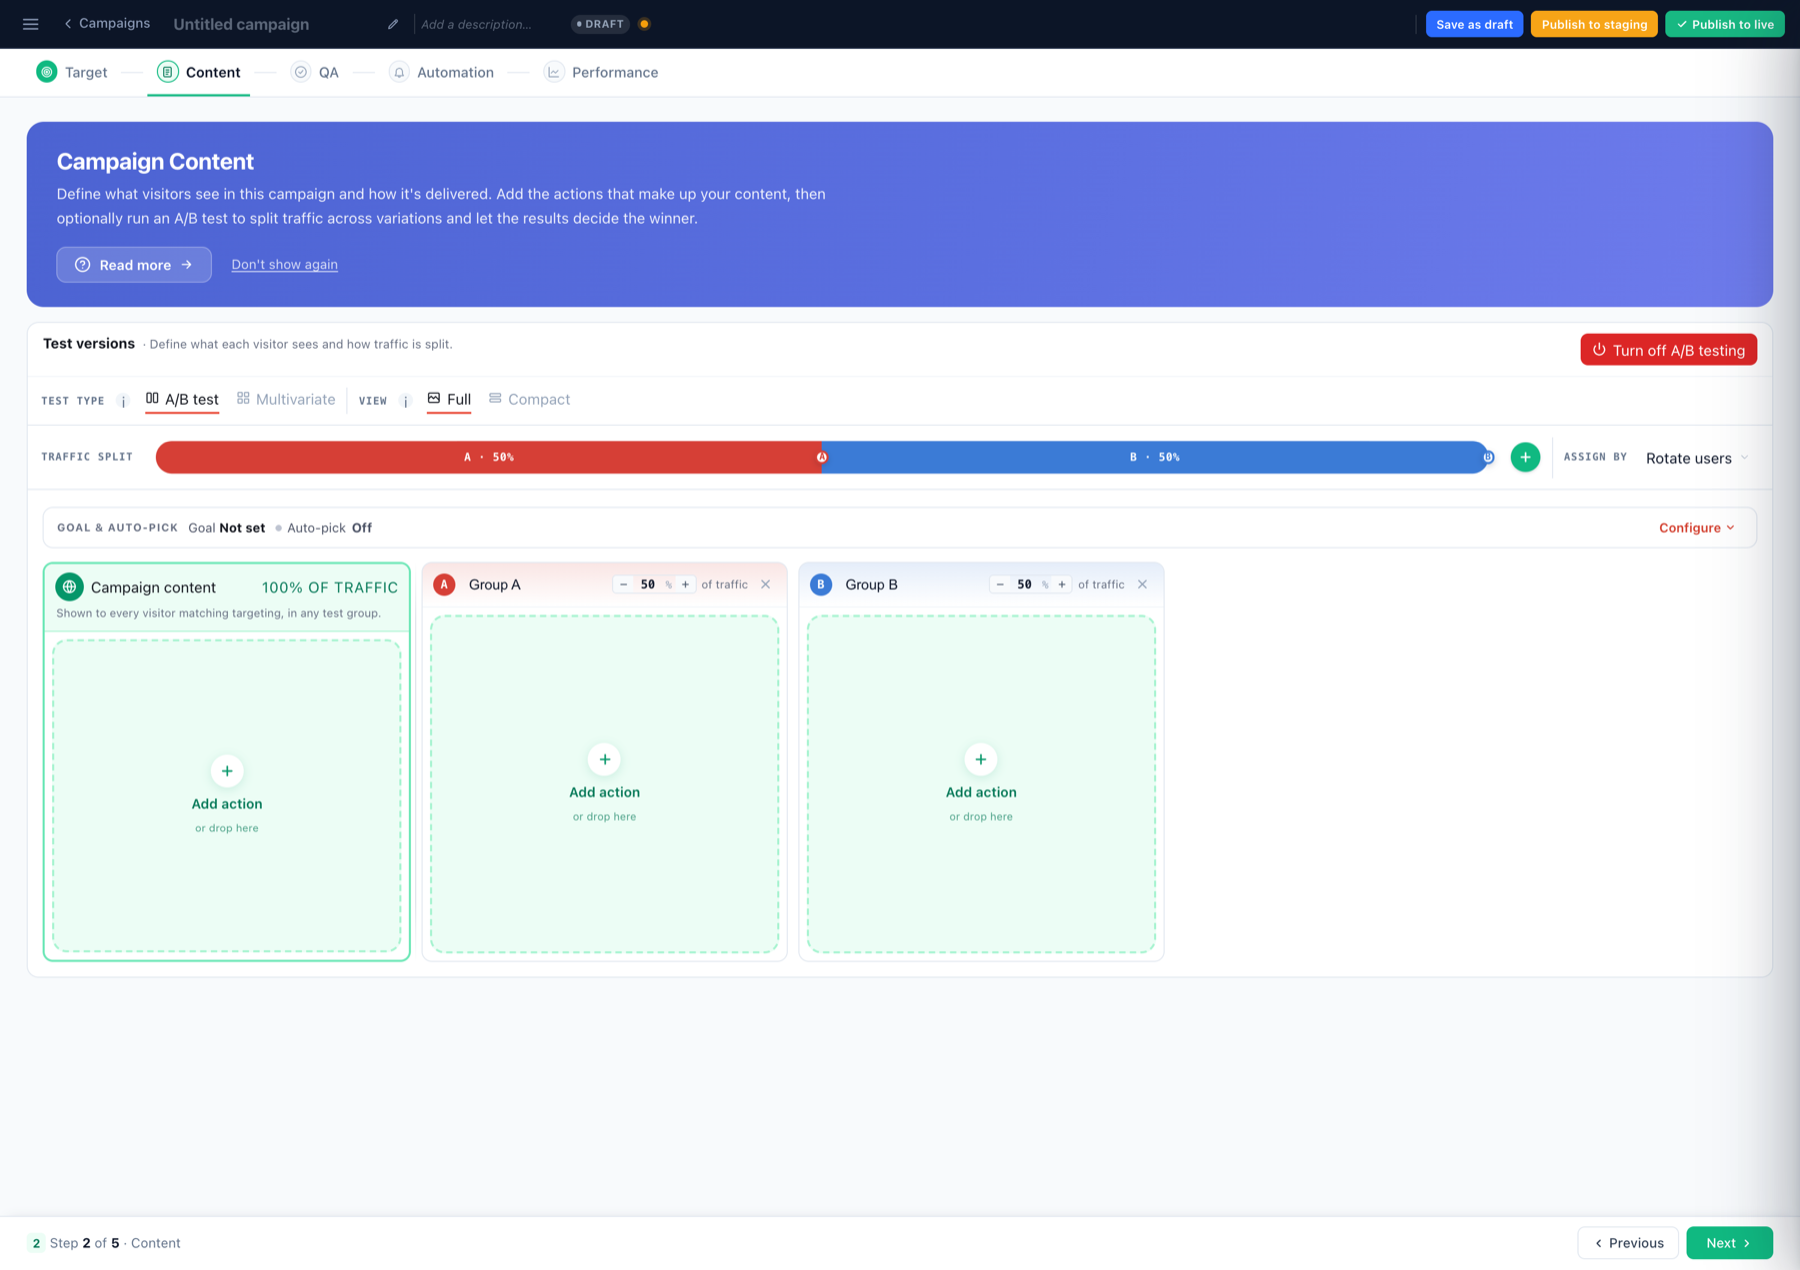Decrease Group A traffic percentage

(624, 585)
